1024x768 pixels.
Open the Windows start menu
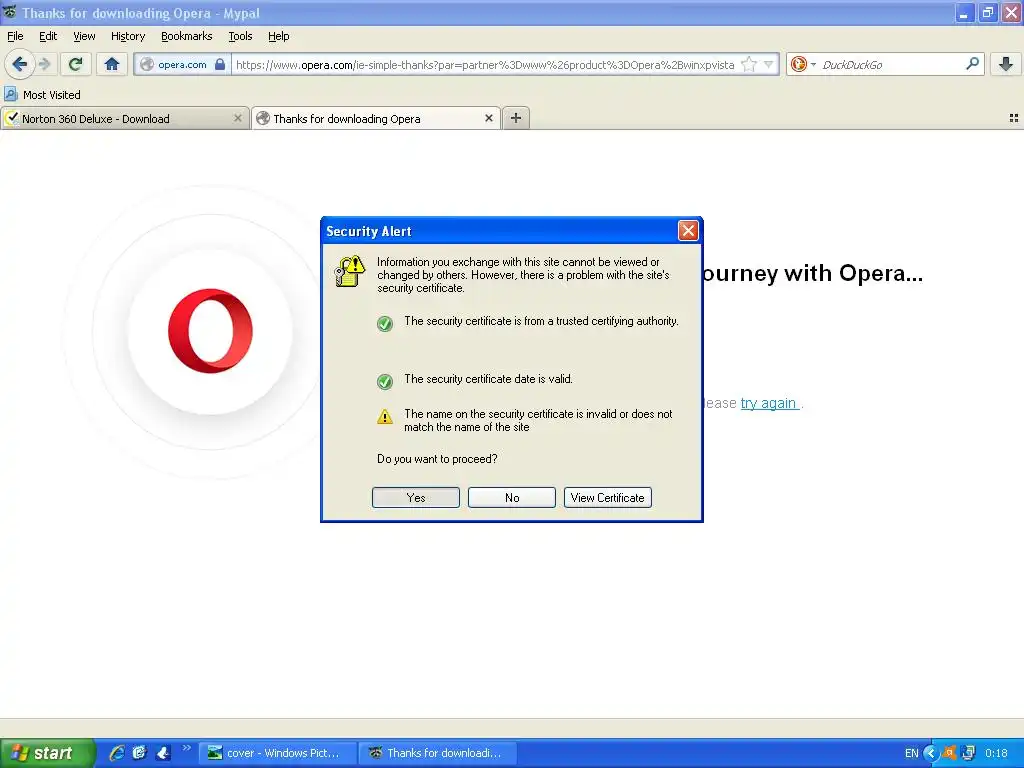point(47,753)
